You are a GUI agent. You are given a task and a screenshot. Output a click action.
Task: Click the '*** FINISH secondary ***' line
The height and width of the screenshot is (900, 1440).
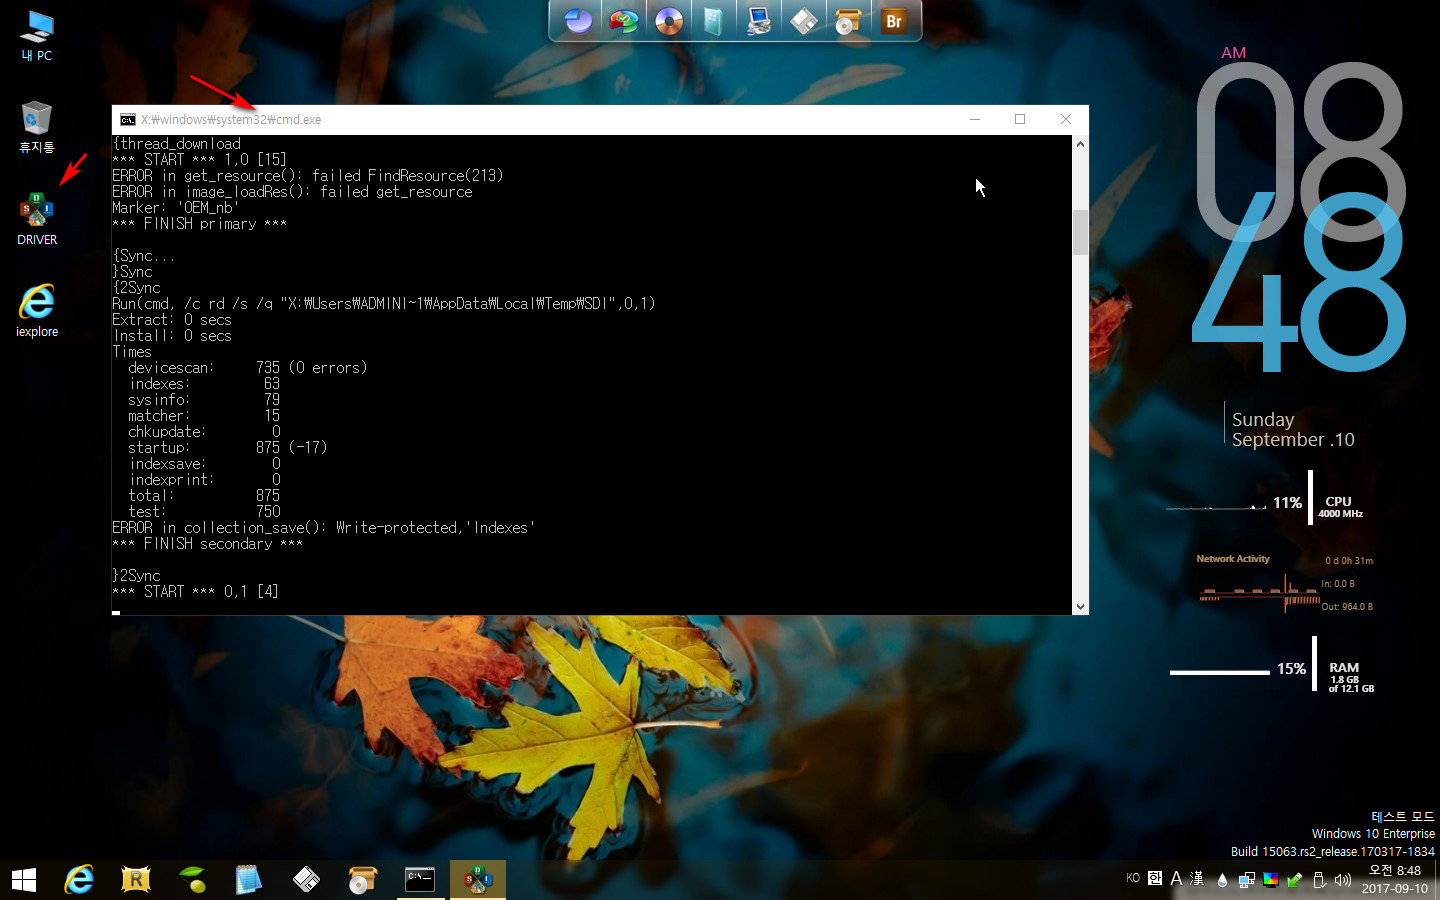[207, 544]
